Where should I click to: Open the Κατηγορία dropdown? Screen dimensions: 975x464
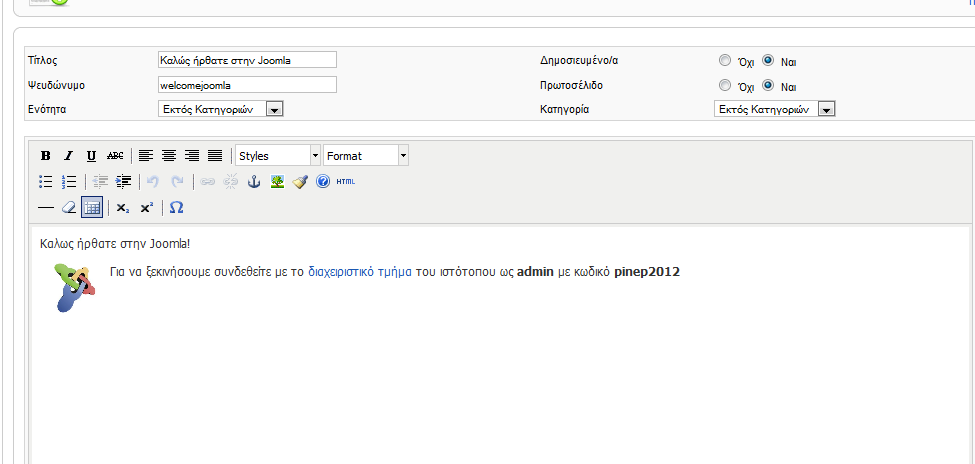click(774, 109)
